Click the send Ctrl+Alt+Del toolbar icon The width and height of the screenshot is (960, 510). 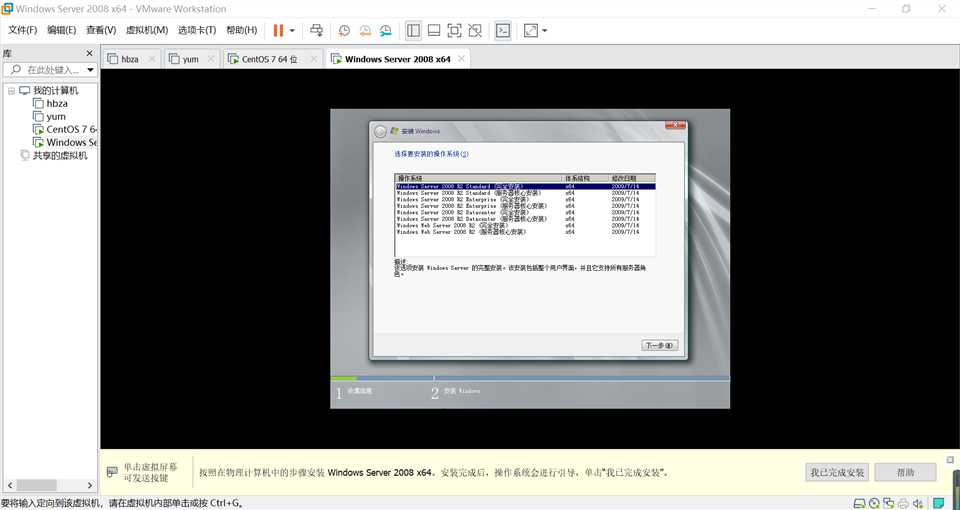point(317,30)
